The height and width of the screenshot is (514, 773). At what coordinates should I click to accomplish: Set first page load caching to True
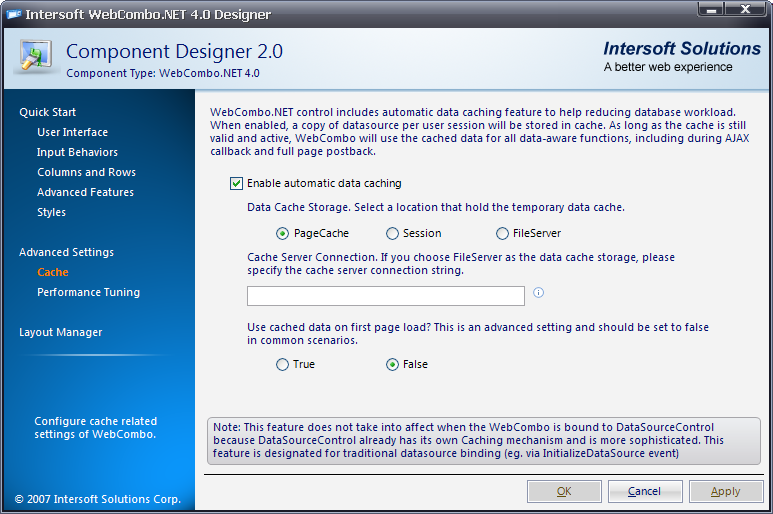(x=283, y=364)
